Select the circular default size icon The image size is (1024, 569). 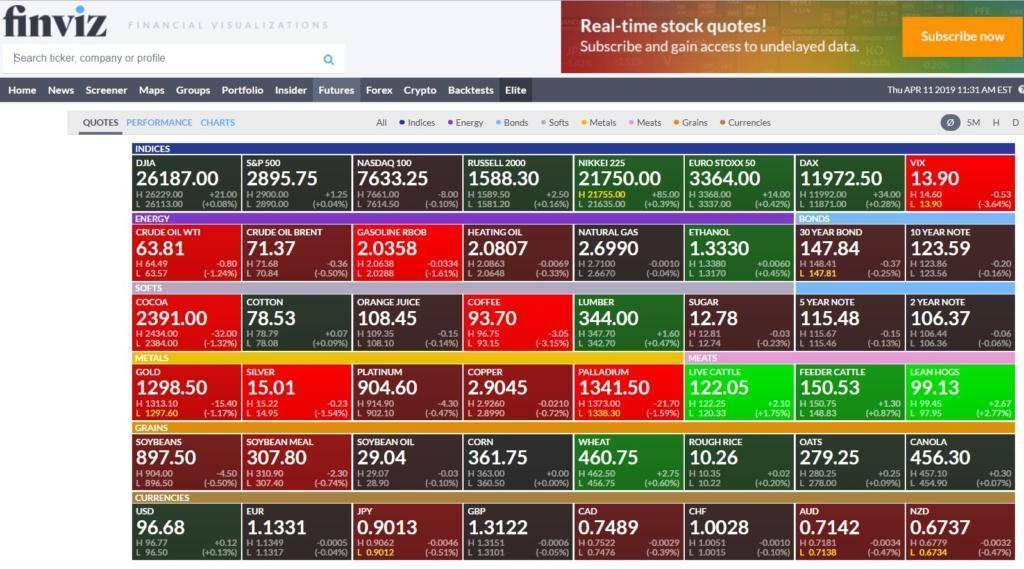pos(949,123)
